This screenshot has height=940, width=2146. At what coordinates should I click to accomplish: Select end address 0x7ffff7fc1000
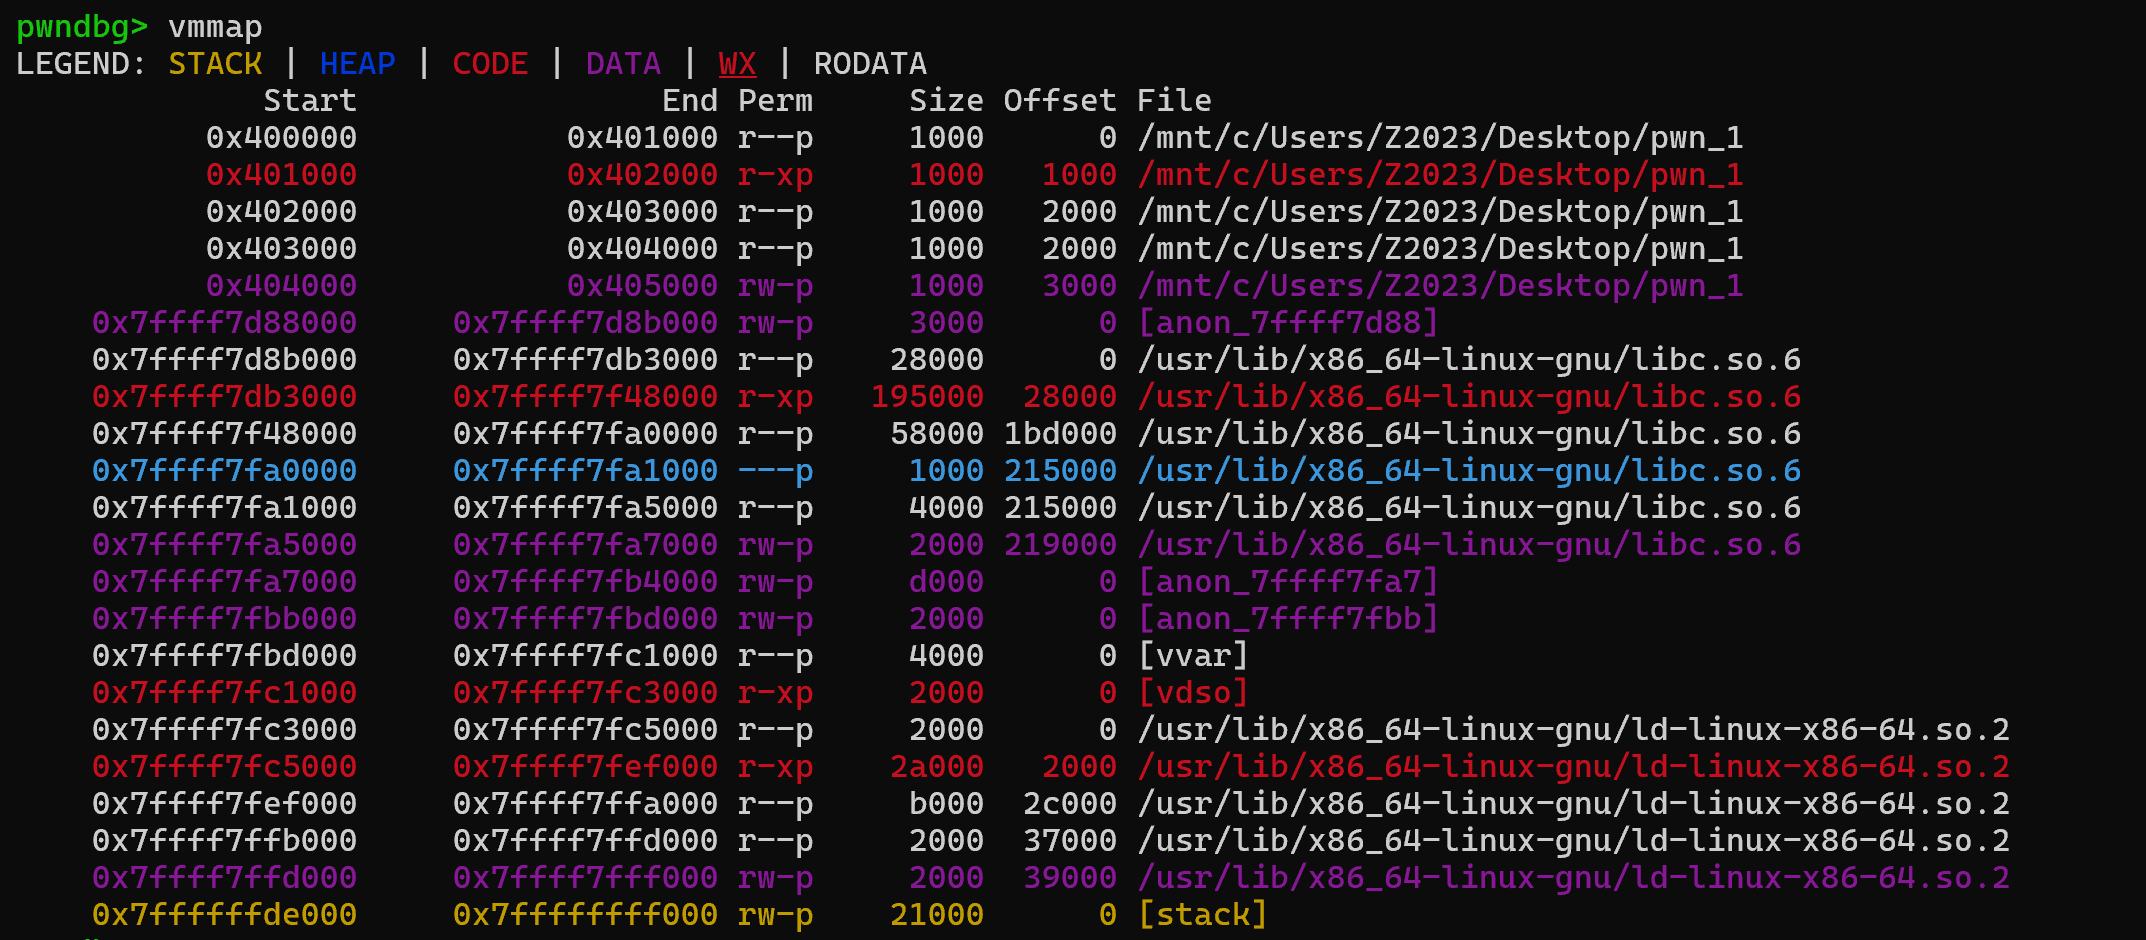pyautogui.click(x=585, y=656)
